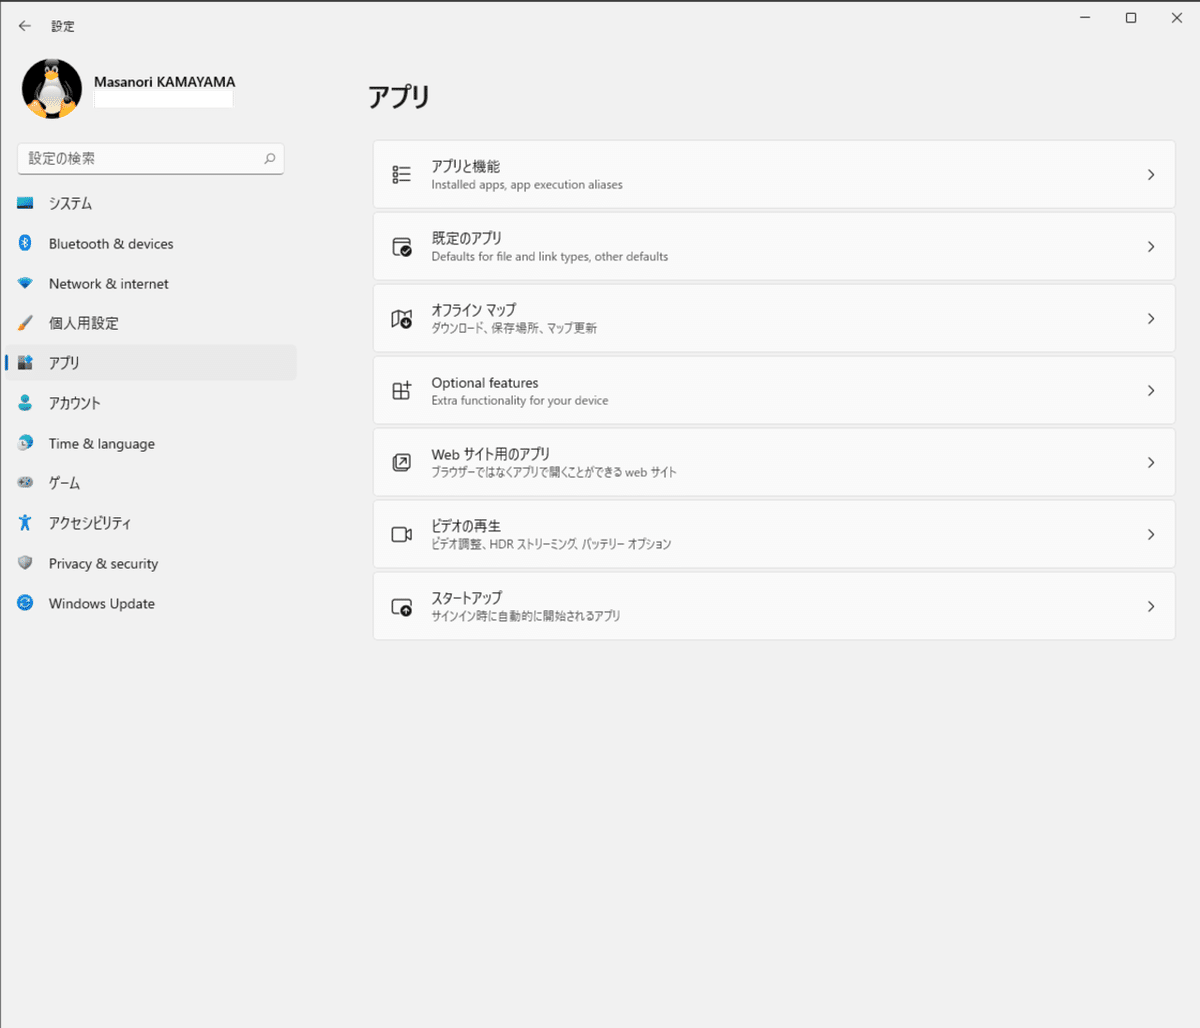
Task: Click the 設定の検索 search field
Action: click(150, 158)
